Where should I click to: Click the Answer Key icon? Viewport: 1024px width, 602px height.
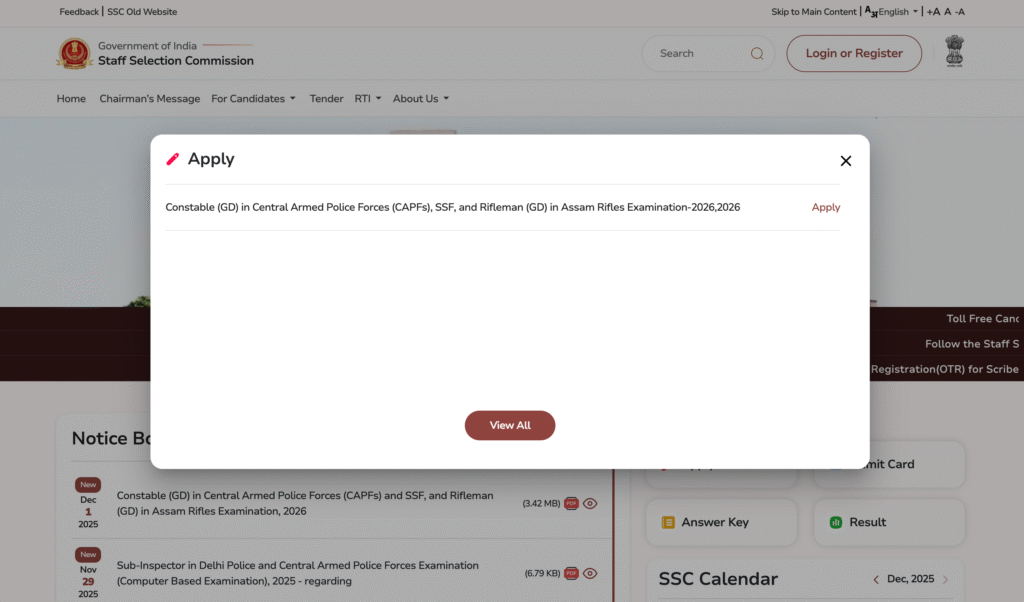coord(668,522)
